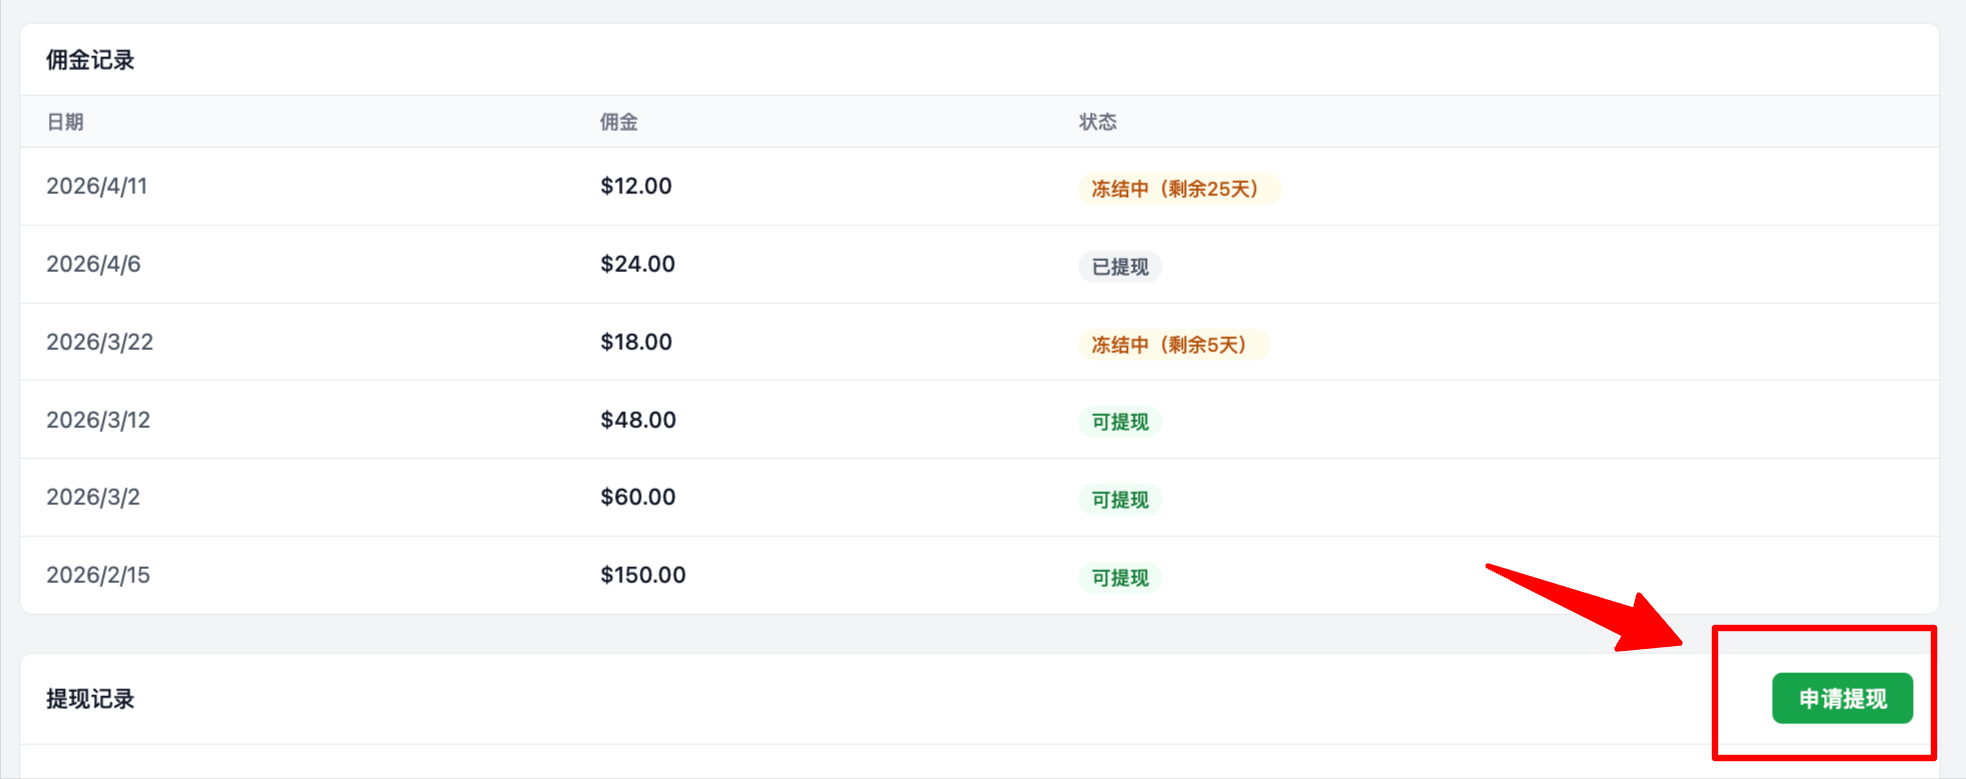Click the $12.00 commission amount
The width and height of the screenshot is (1966, 779).
(636, 186)
